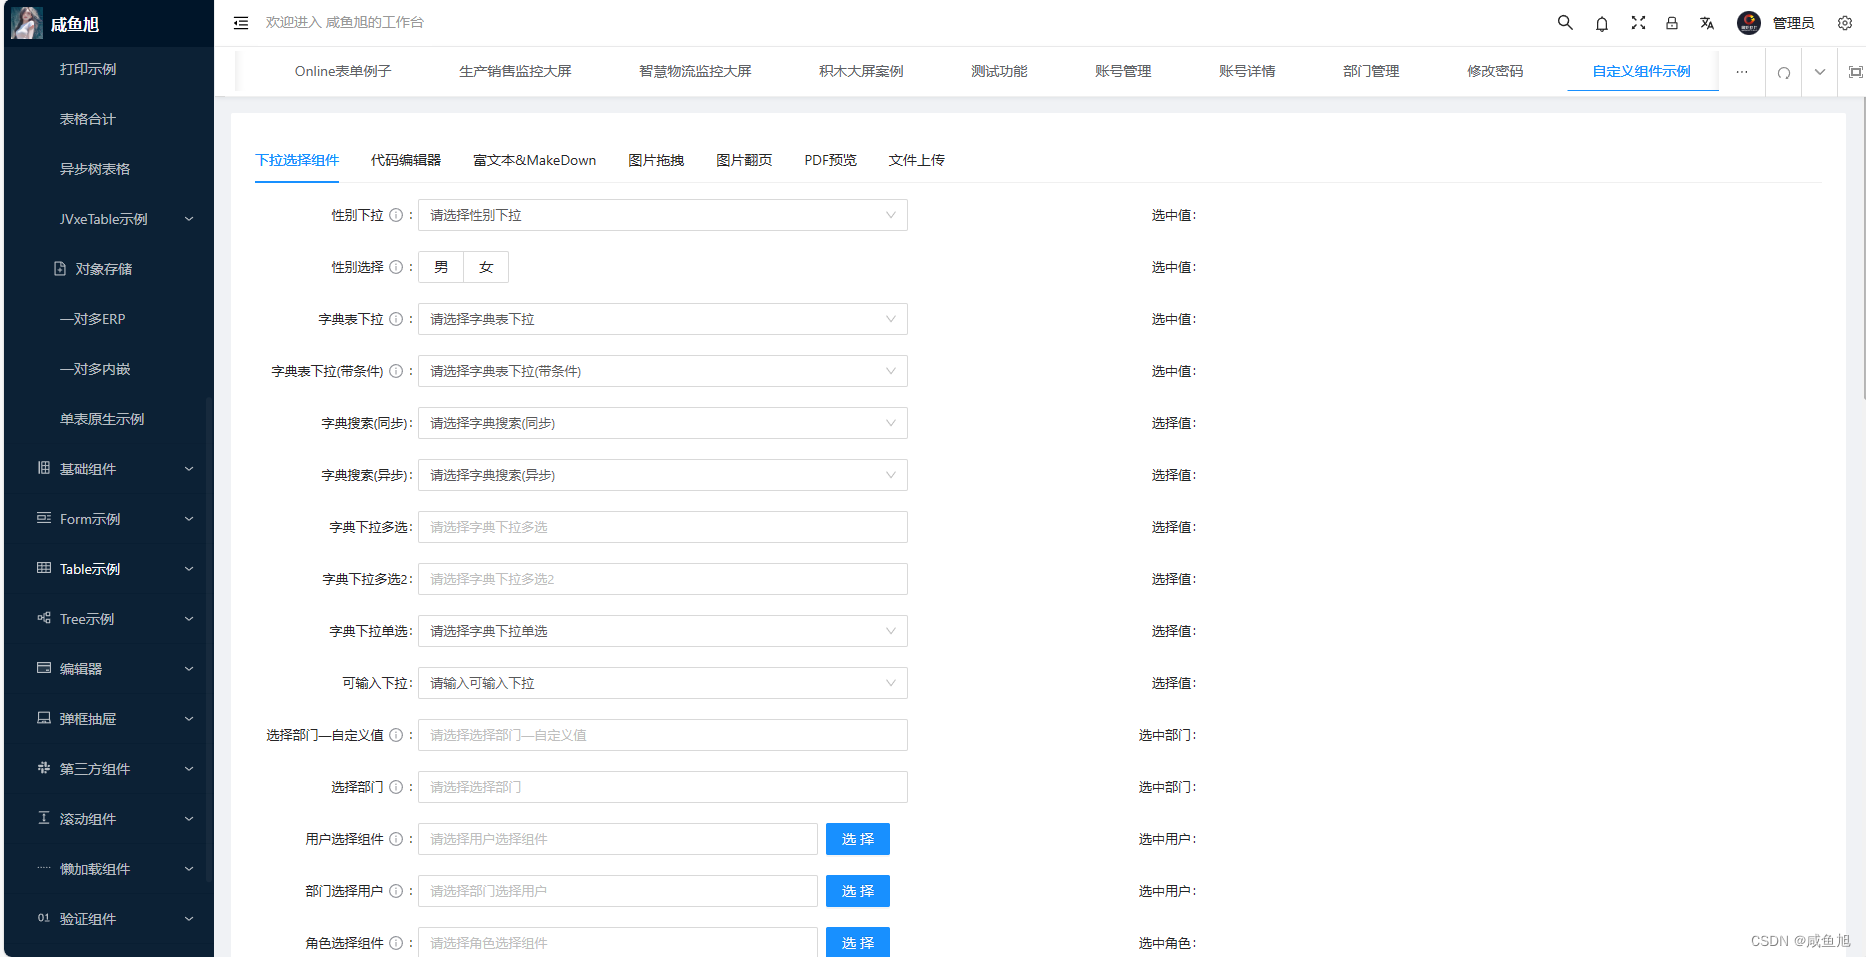Switch to 文件上传 tab

[x=917, y=160]
